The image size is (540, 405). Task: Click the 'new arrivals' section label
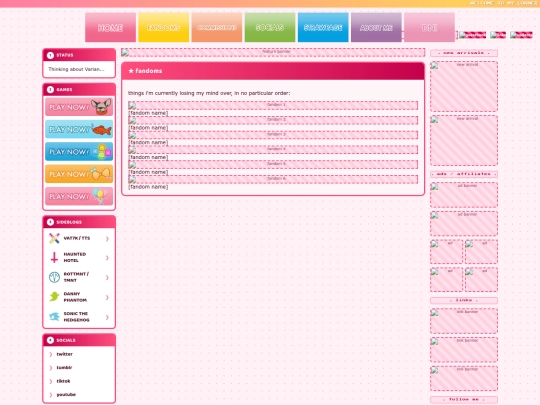pos(464,53)
